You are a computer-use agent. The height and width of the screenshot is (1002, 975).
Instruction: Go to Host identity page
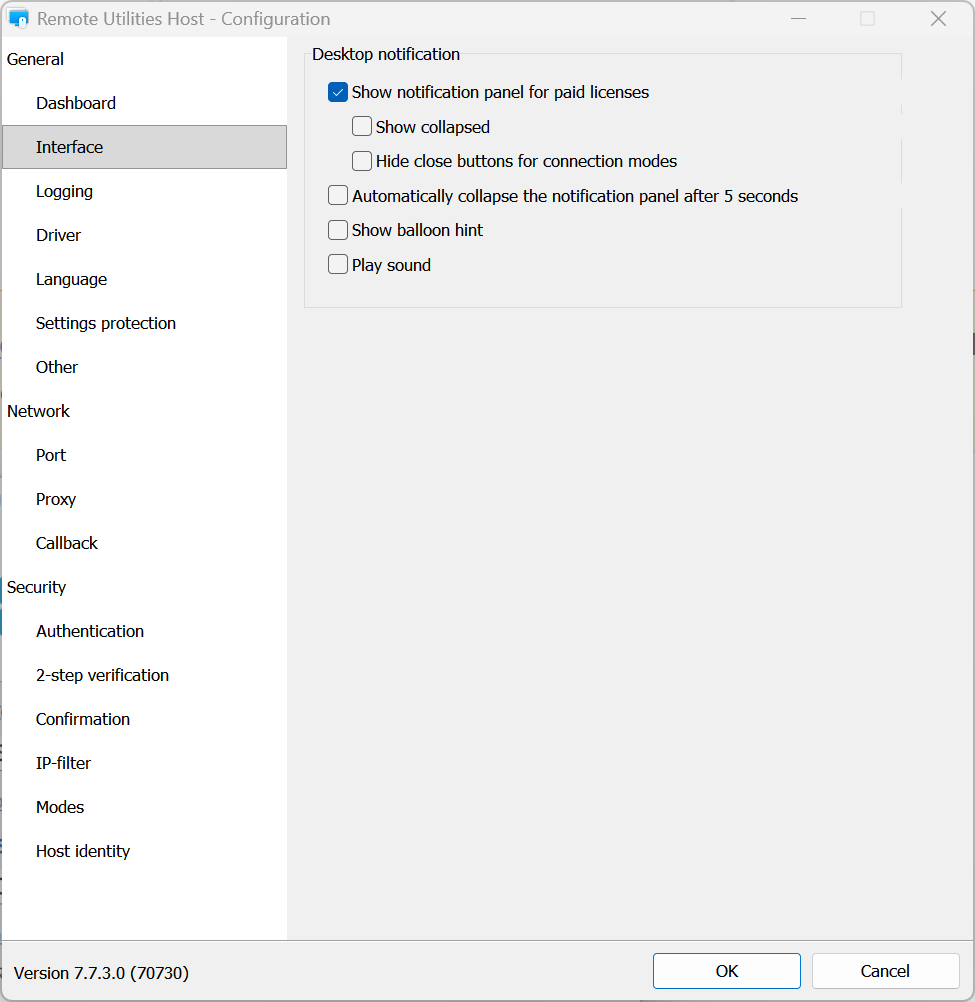pyautogui.click(x=83, y=851)
